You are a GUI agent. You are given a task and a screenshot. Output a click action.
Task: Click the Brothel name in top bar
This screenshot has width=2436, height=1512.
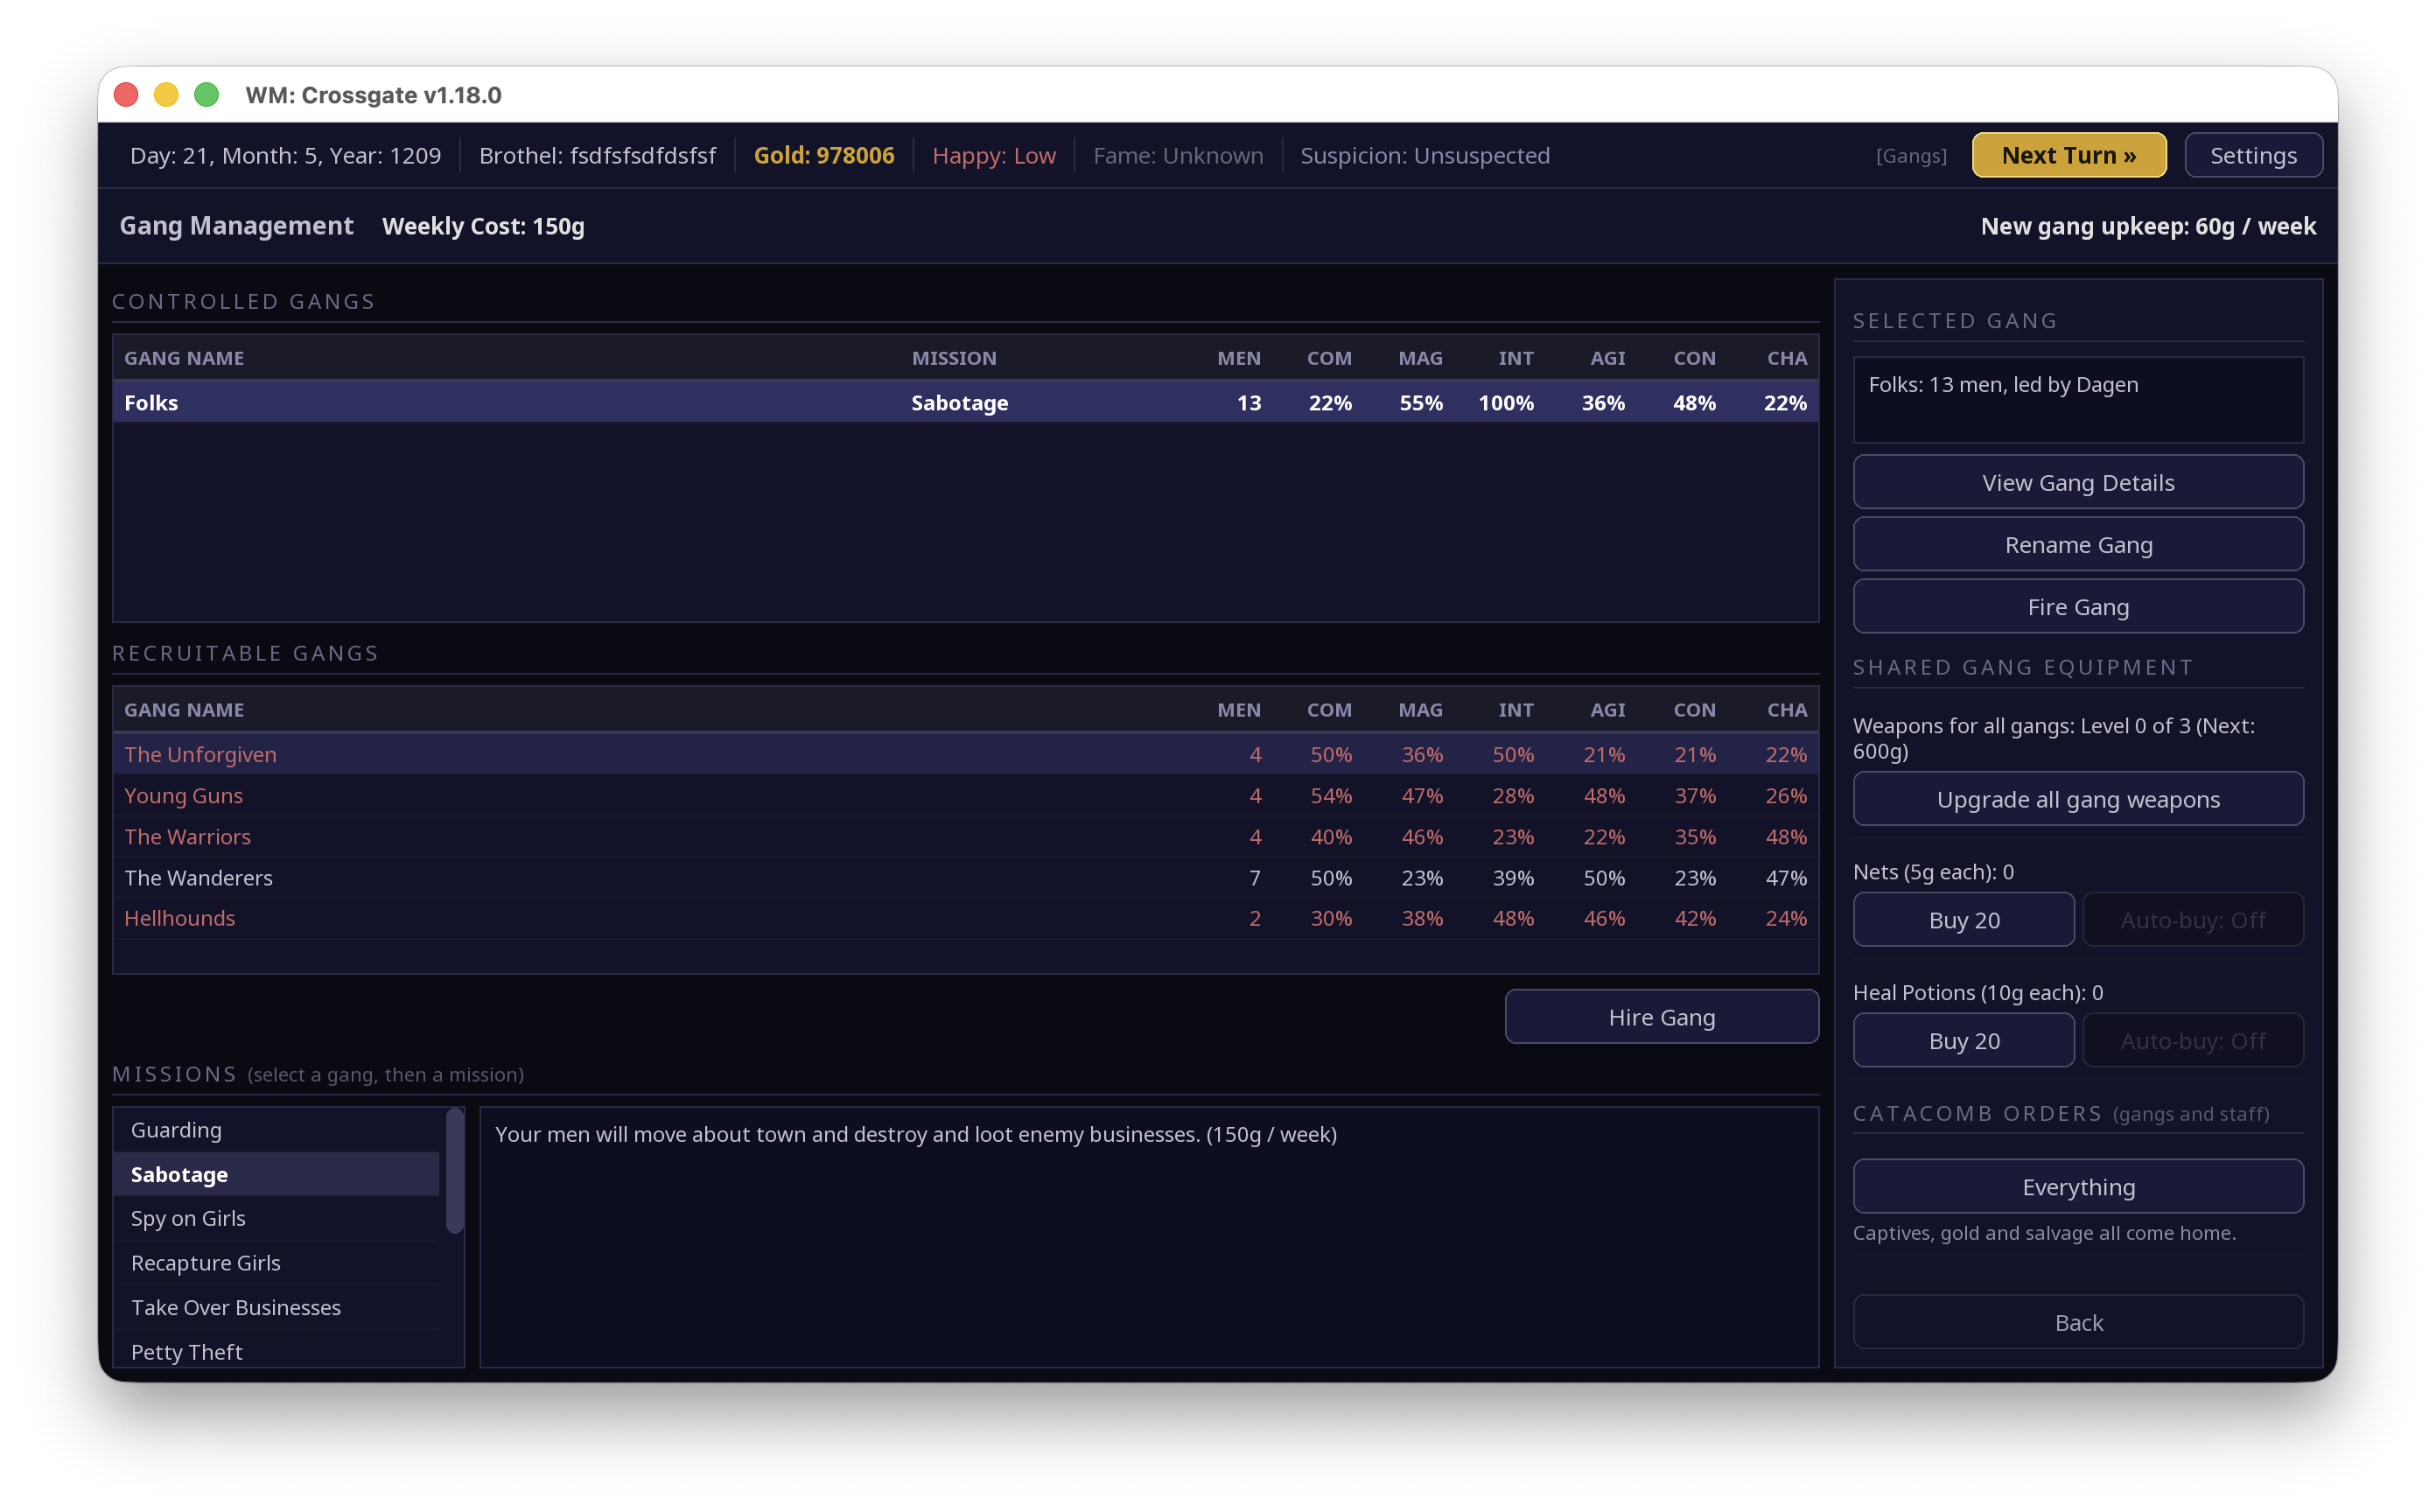click(597, 155)
